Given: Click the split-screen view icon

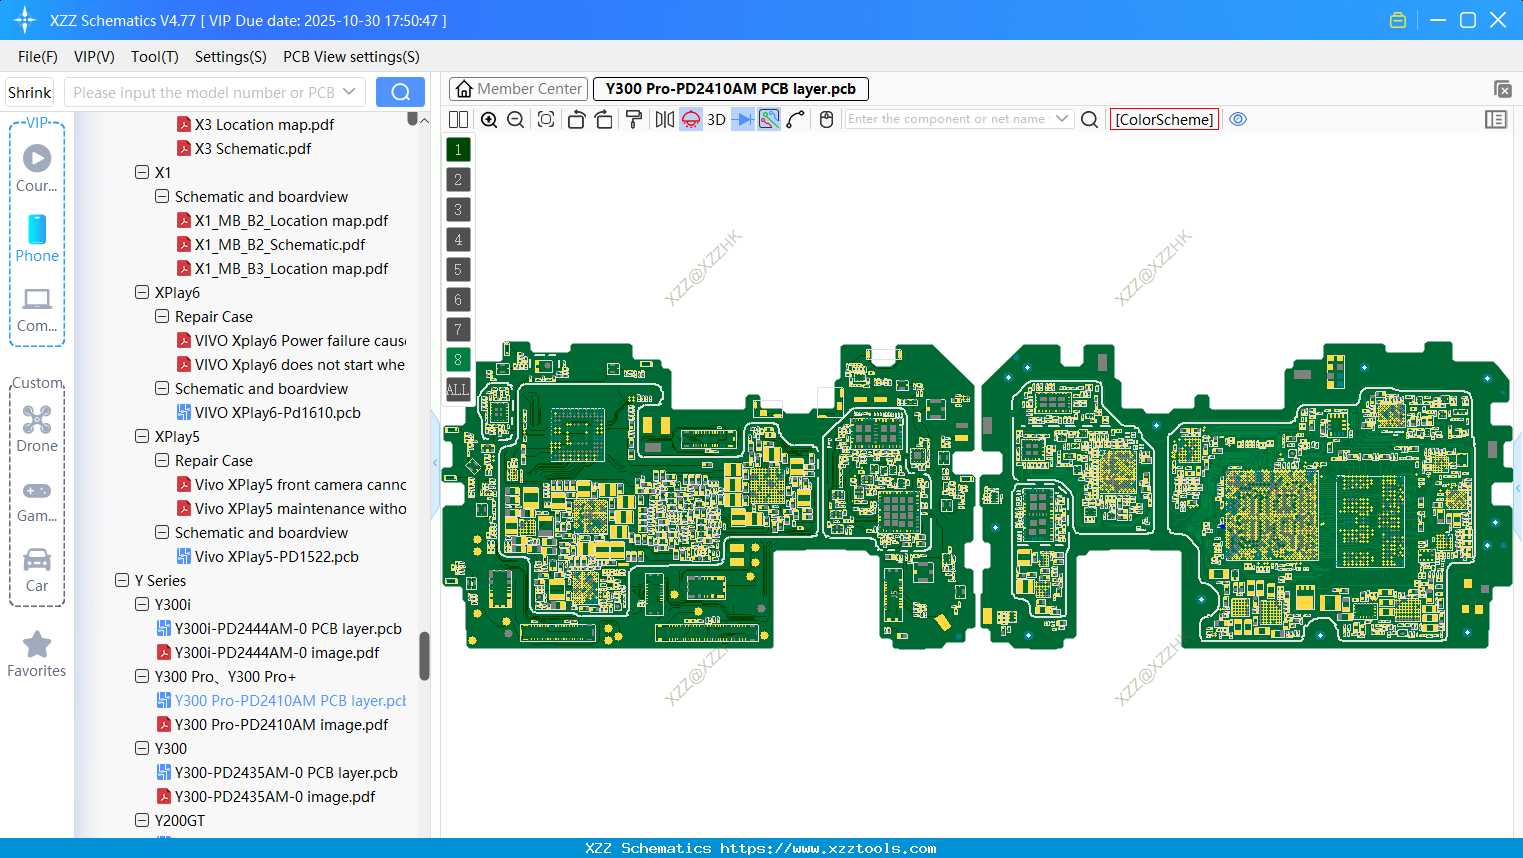Looking at the screenshot, I should 458,119.
